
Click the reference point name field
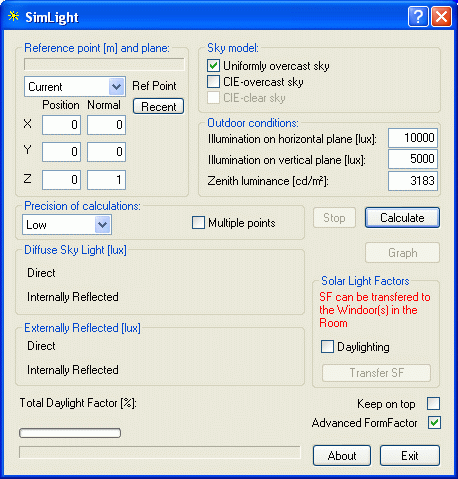tap(104, 64)
